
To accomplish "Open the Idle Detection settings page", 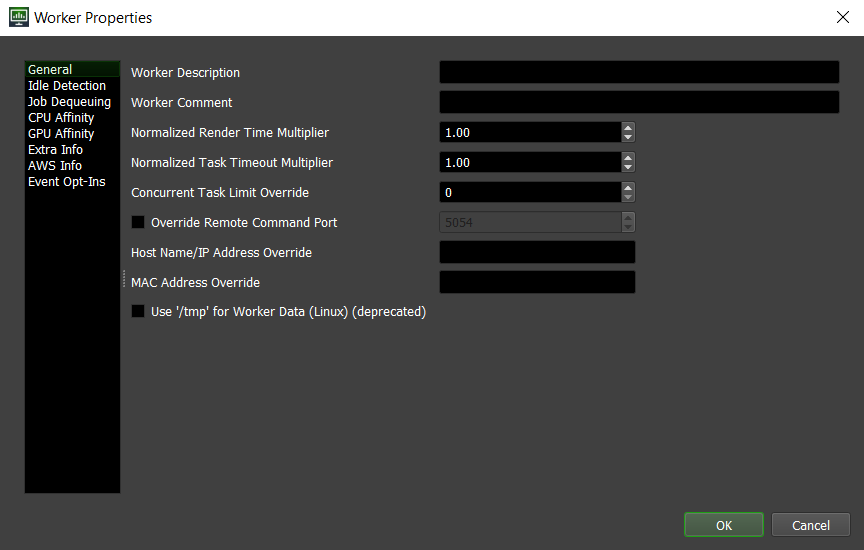I will [72, 85].
